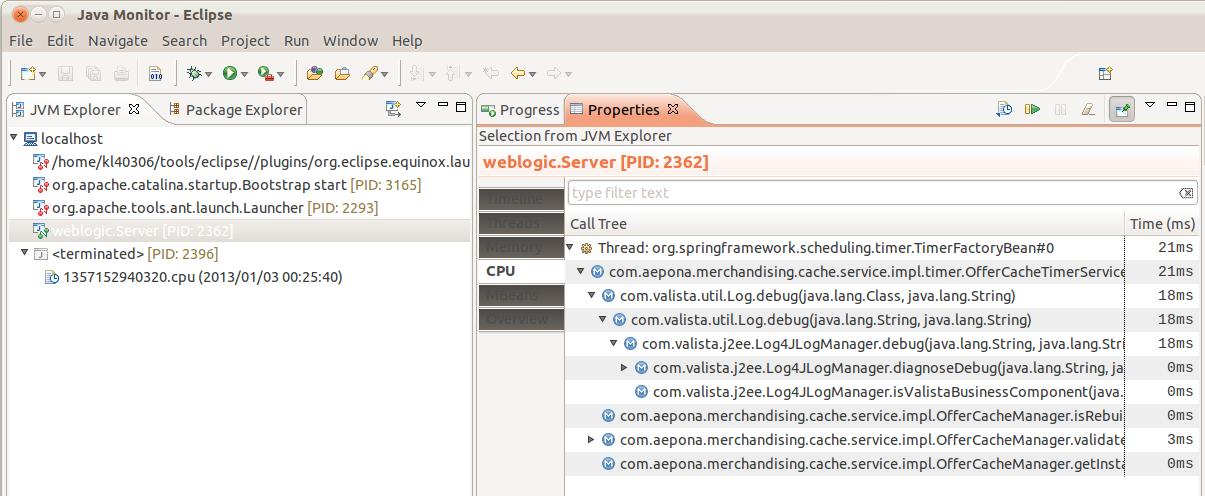Screen dimensions: 1205x496
Task: Open the Edit menu
Action: pos(60,41)
